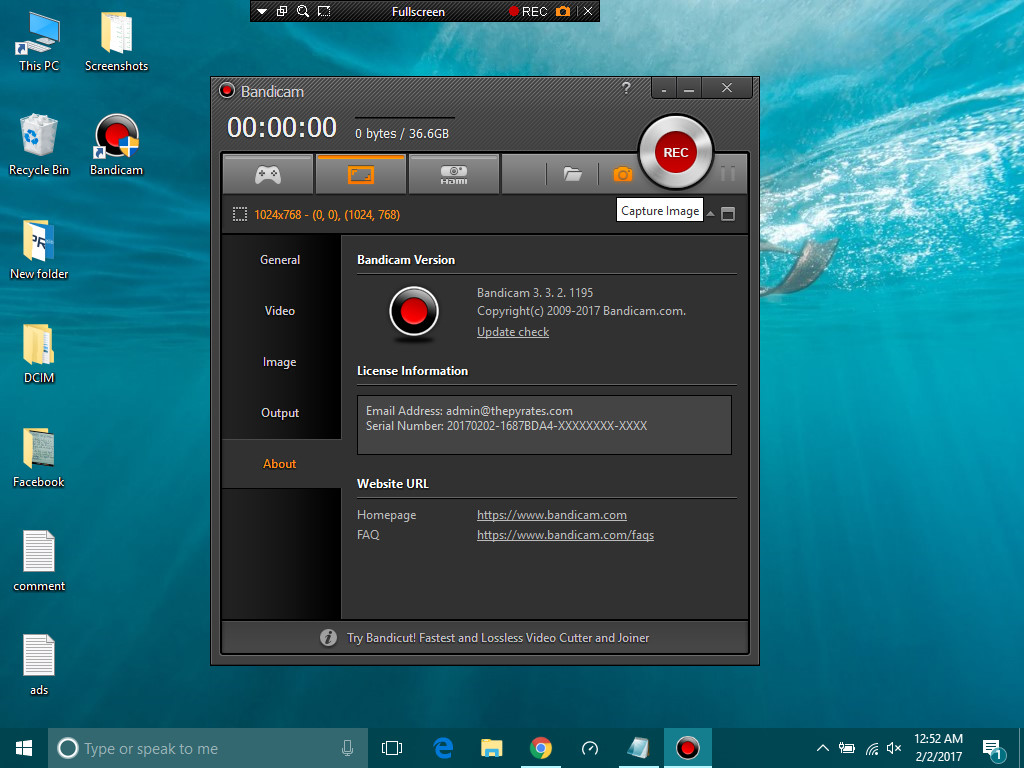Click the pause button beside REC
This screenshot has height=768, width=1024.
728,173
